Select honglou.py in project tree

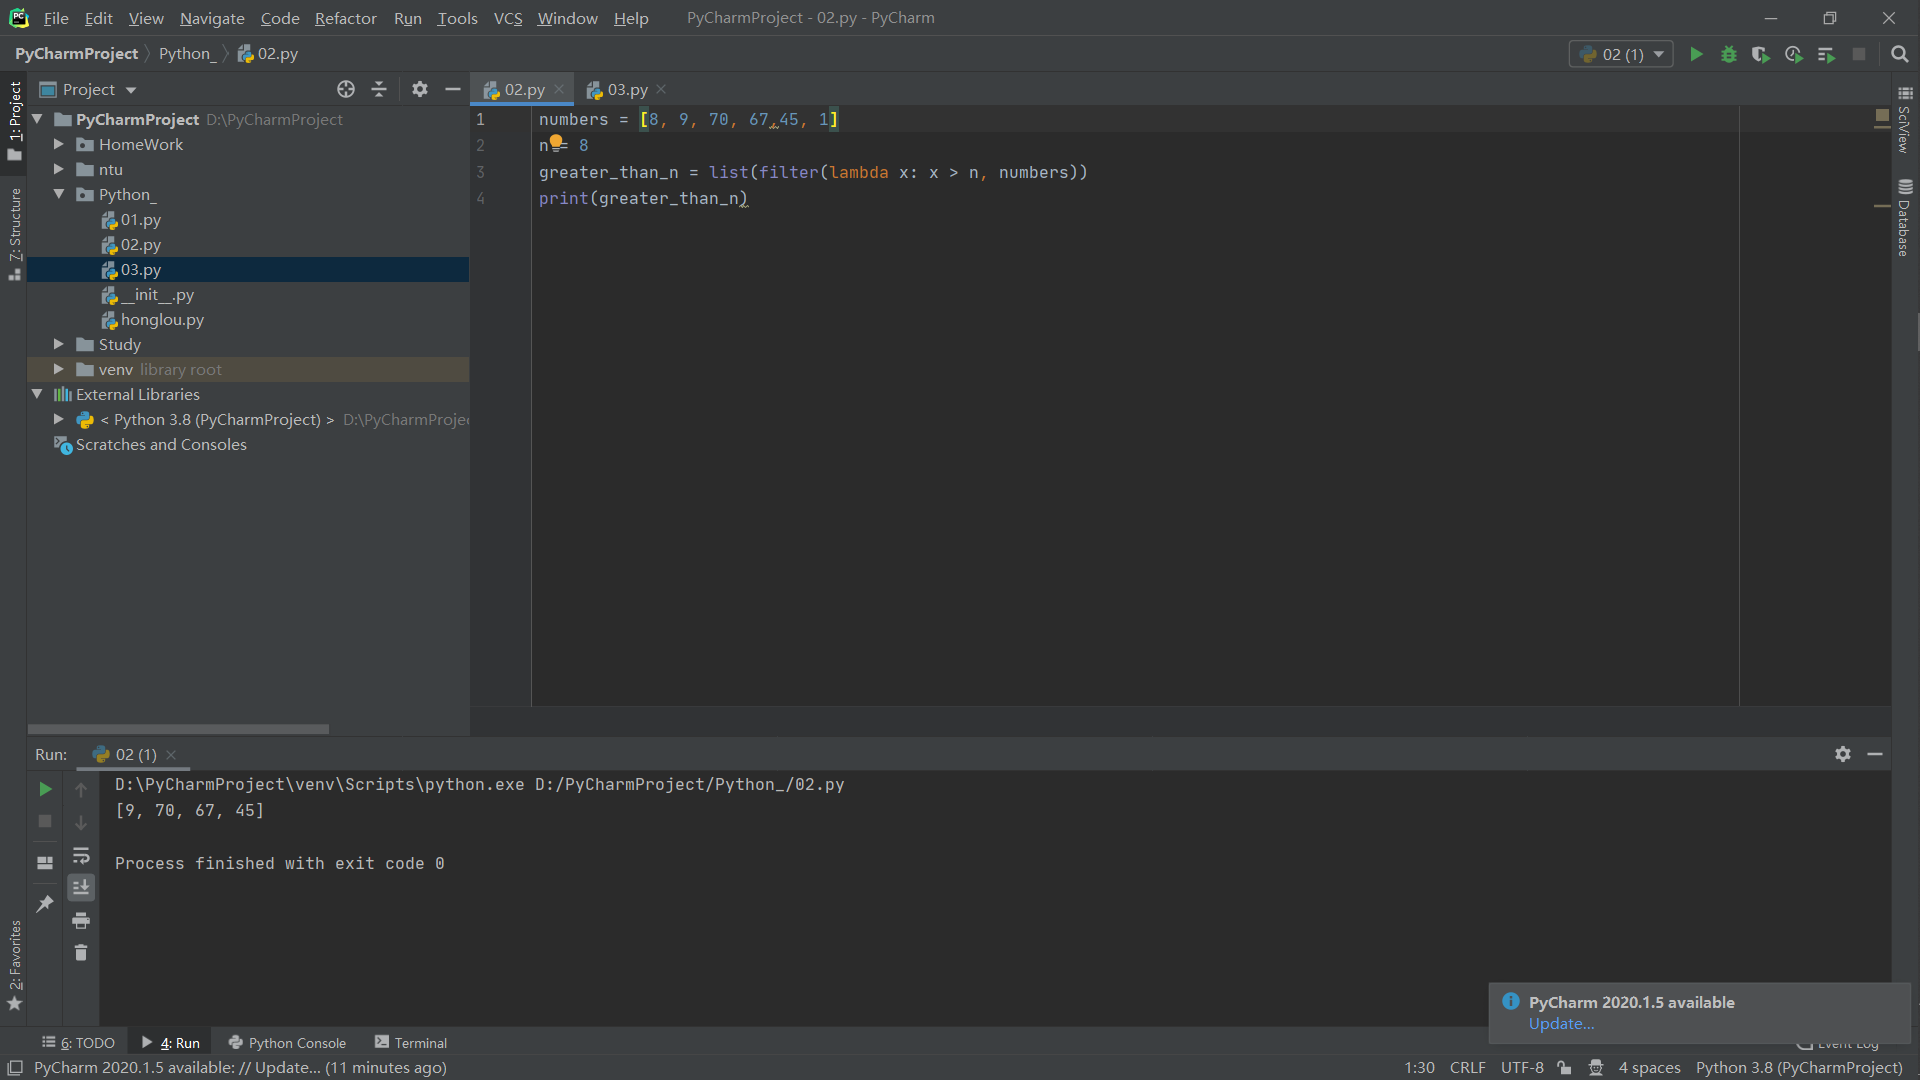click(162, 320)
